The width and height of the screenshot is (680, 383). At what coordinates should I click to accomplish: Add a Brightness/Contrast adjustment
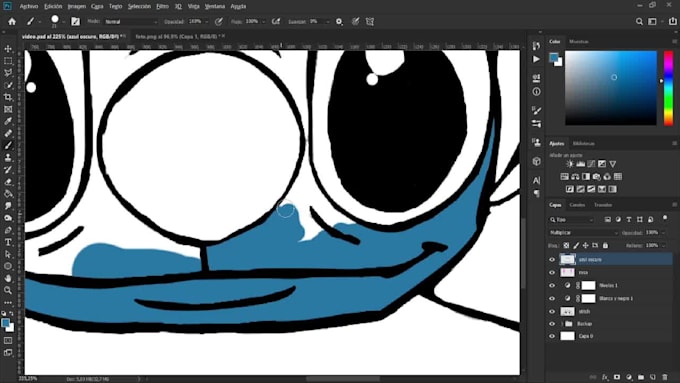tap(570, 164)
